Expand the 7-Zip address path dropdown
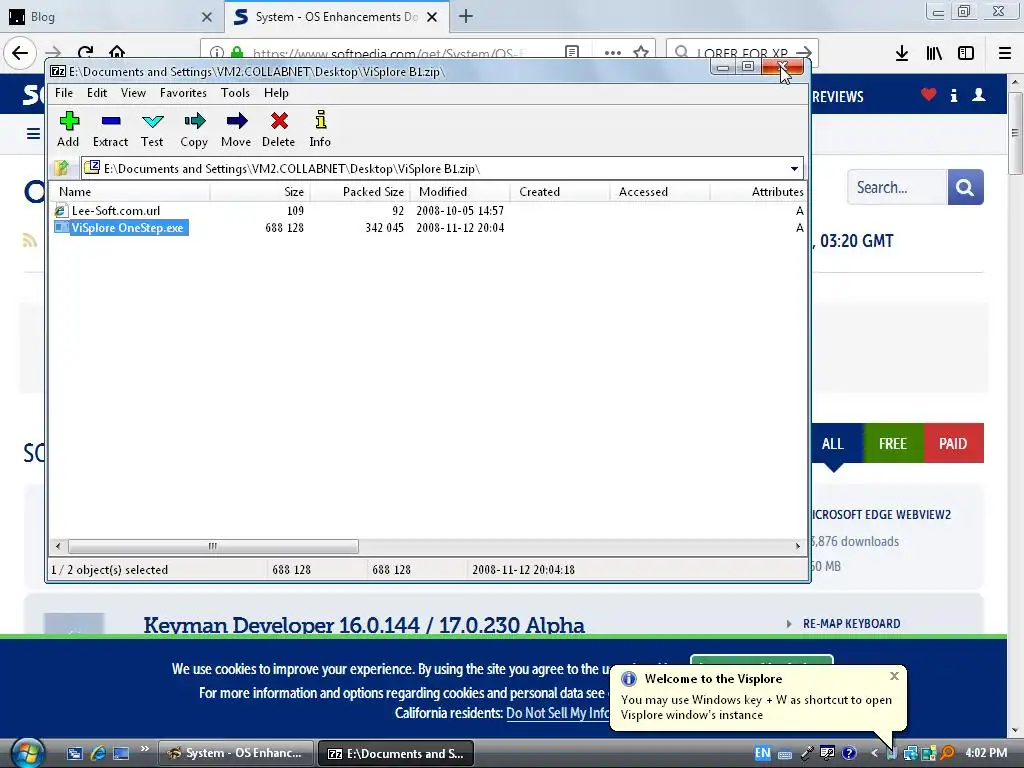 (794, 168)
